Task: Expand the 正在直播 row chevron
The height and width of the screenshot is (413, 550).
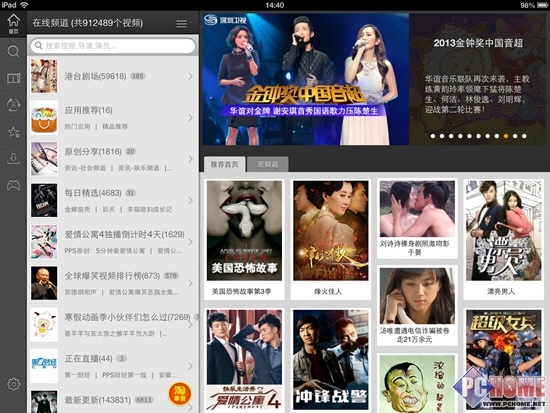Action: pos(190,366)
